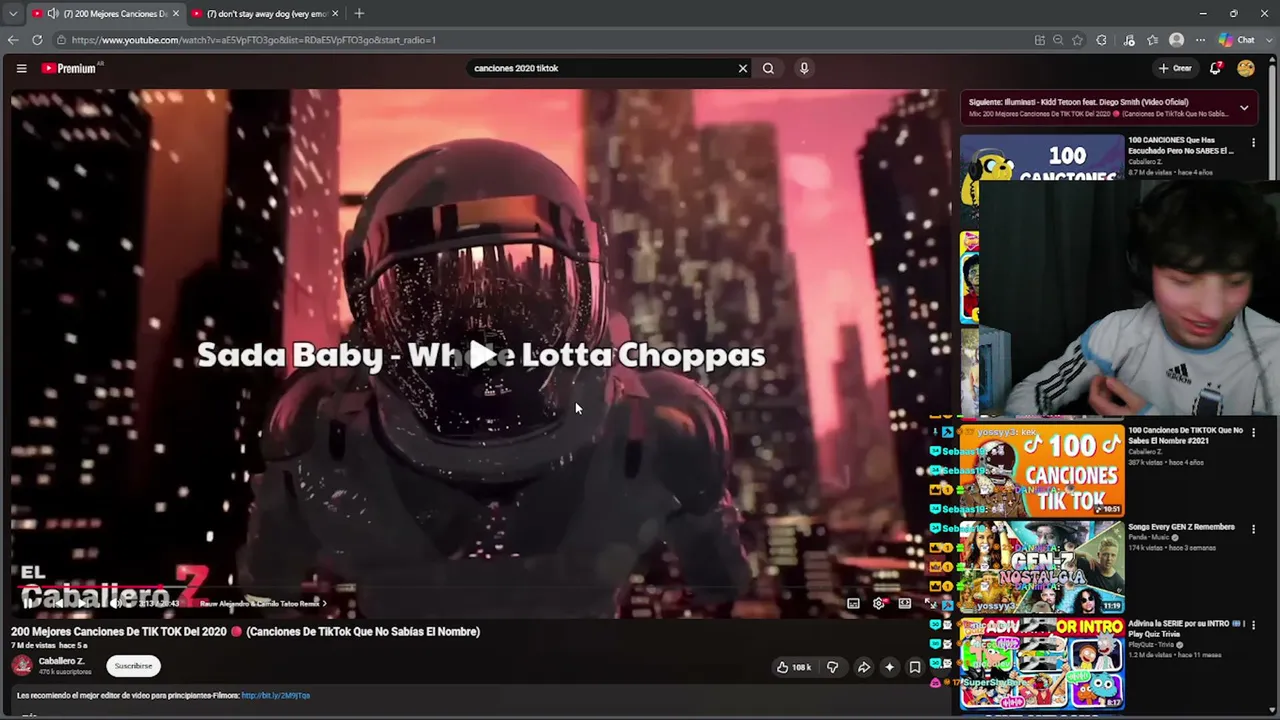1280x720 pixels.
Task: Switch the player to theater mode
Action: 905,604
